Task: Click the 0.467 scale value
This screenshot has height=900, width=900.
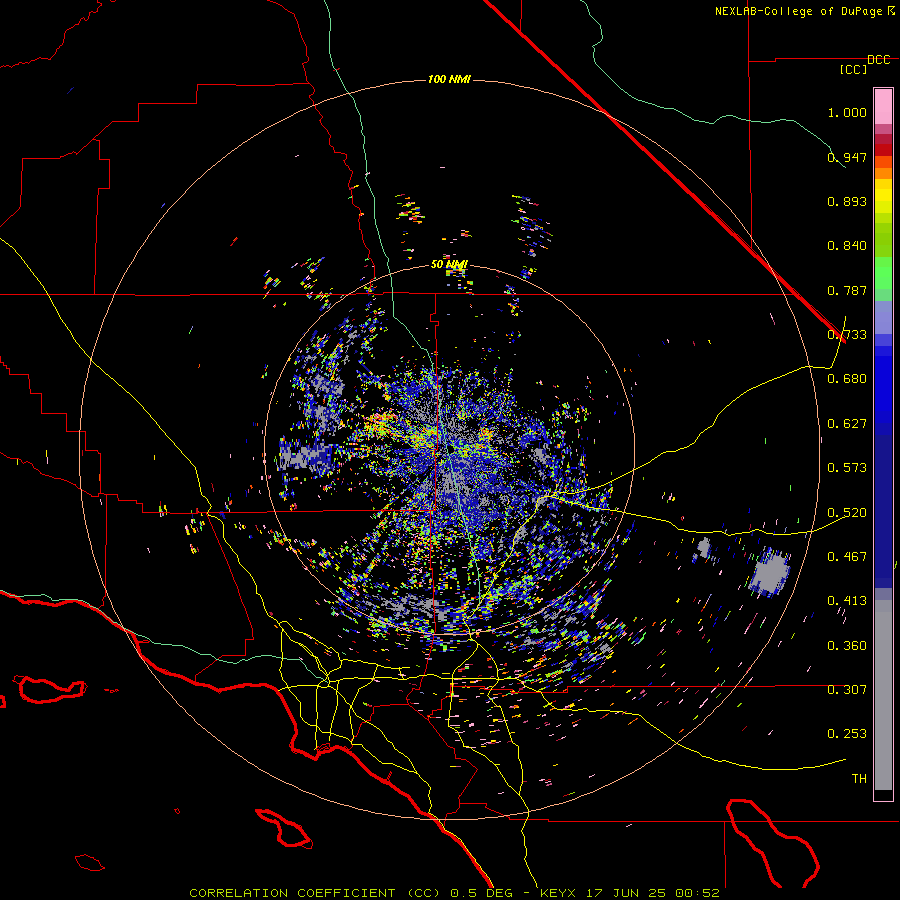Action: click(x=847, y=557)
